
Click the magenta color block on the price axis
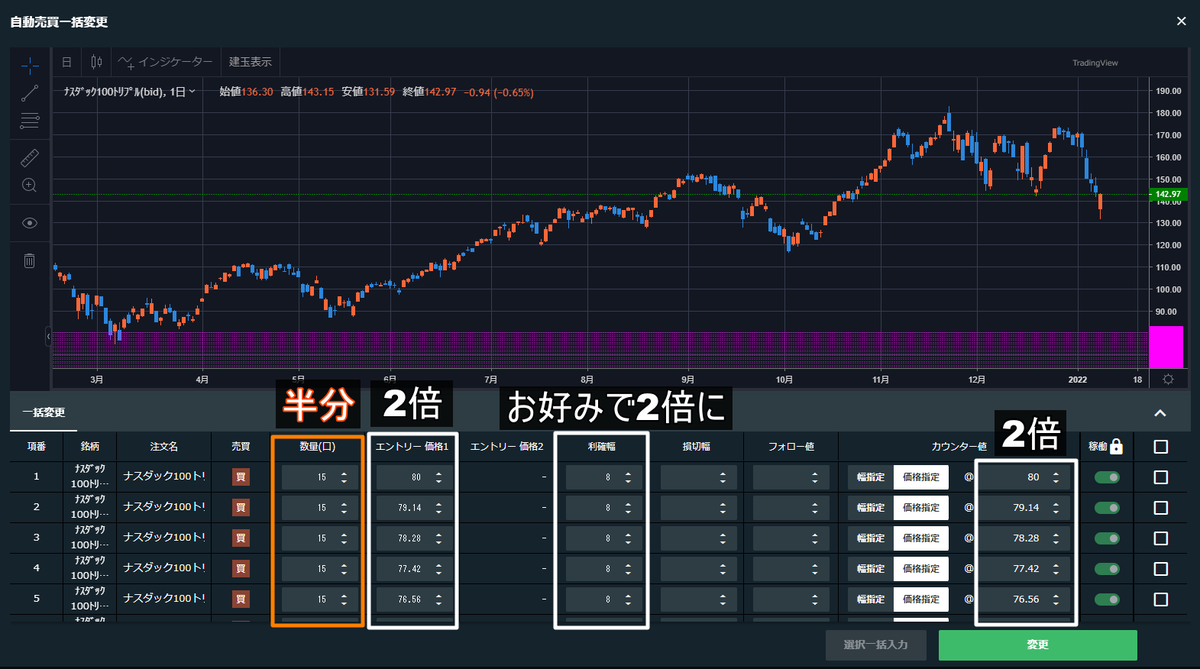point(1167,346)
